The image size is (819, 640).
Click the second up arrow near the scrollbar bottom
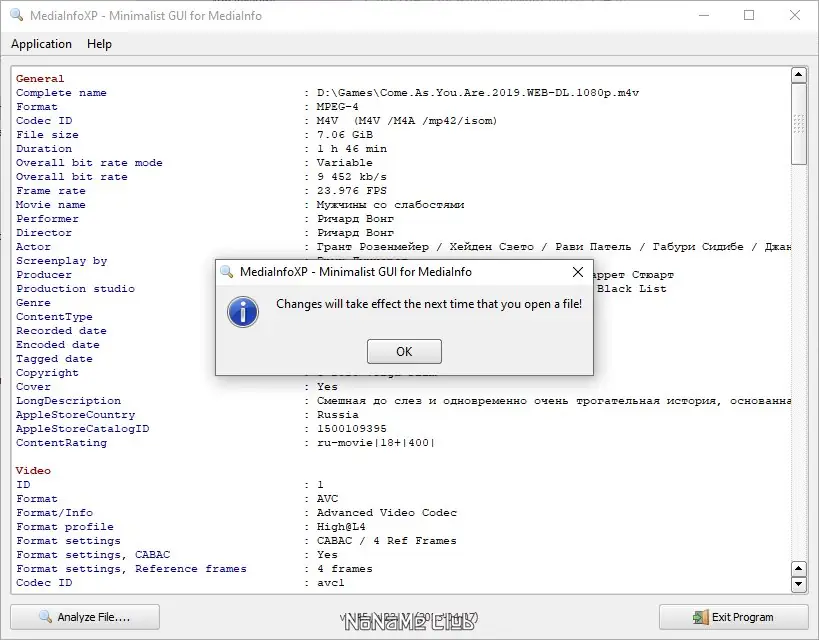799,568
